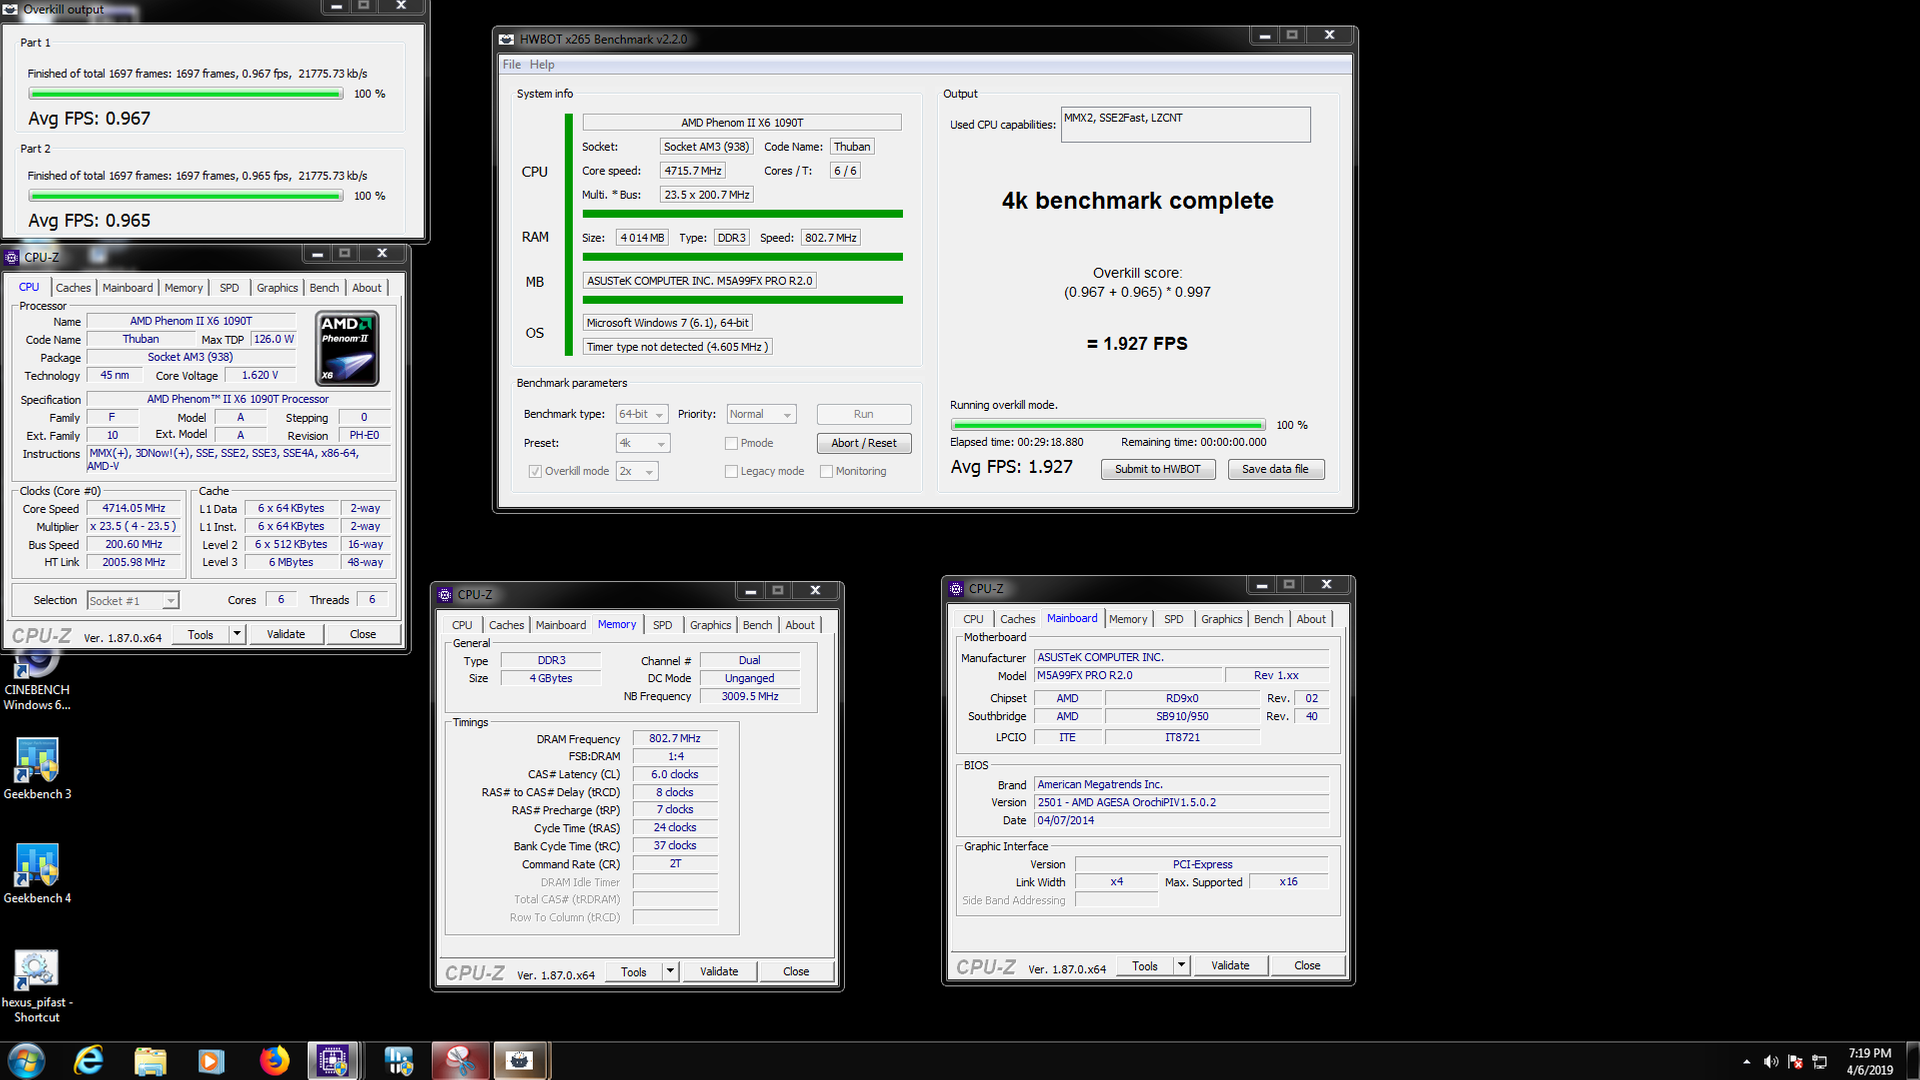The height and width of the screenshot is (1080, 1920).
Task: Enable the Monitoring checkbox
Action: pos(826,471)
